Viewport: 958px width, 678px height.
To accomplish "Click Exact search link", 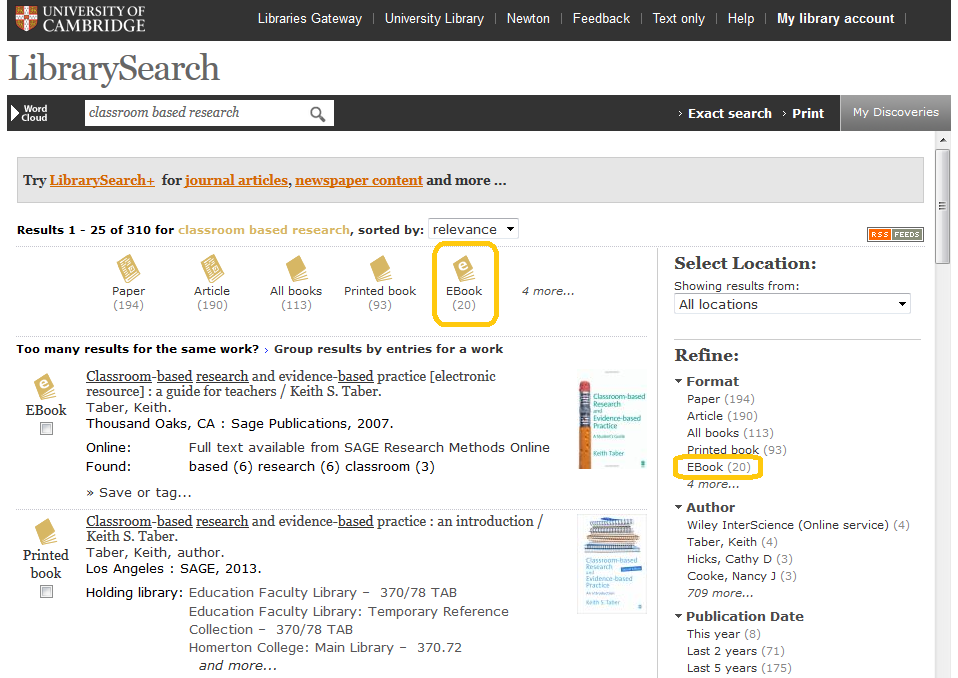I will coord(729,114).
